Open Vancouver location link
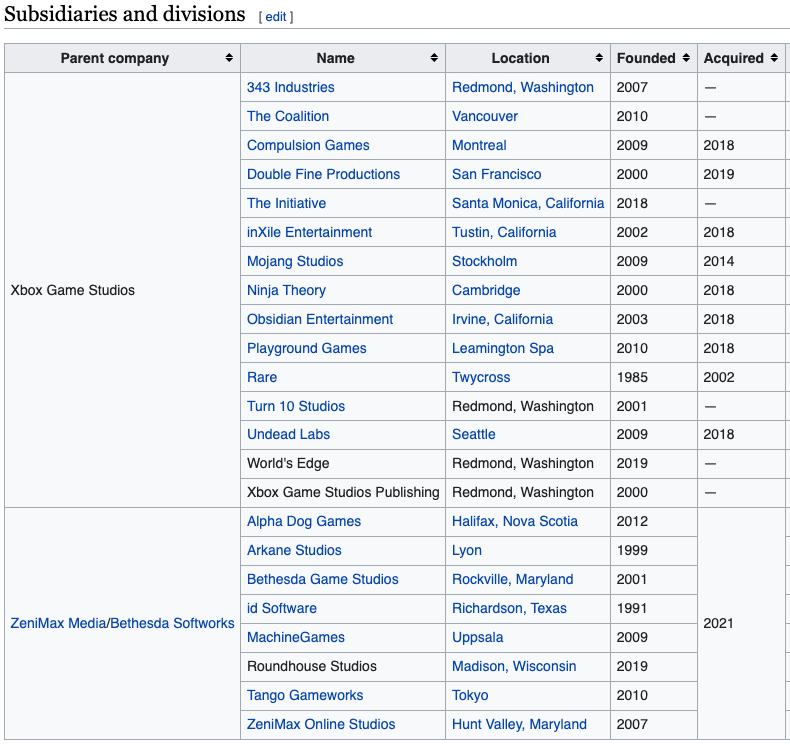The width and height of the screenshot is (790, 745). coord(485,116)
